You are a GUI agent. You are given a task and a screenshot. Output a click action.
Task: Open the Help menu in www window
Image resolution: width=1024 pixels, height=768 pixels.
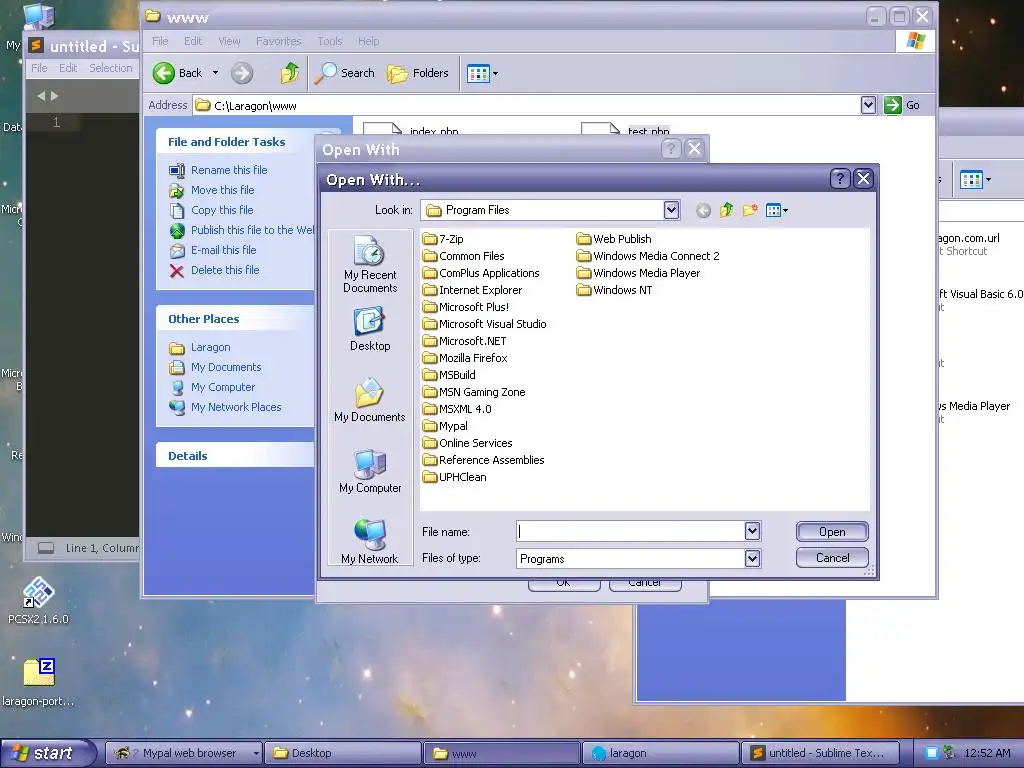pyautogui.click(x=368, y=41)
